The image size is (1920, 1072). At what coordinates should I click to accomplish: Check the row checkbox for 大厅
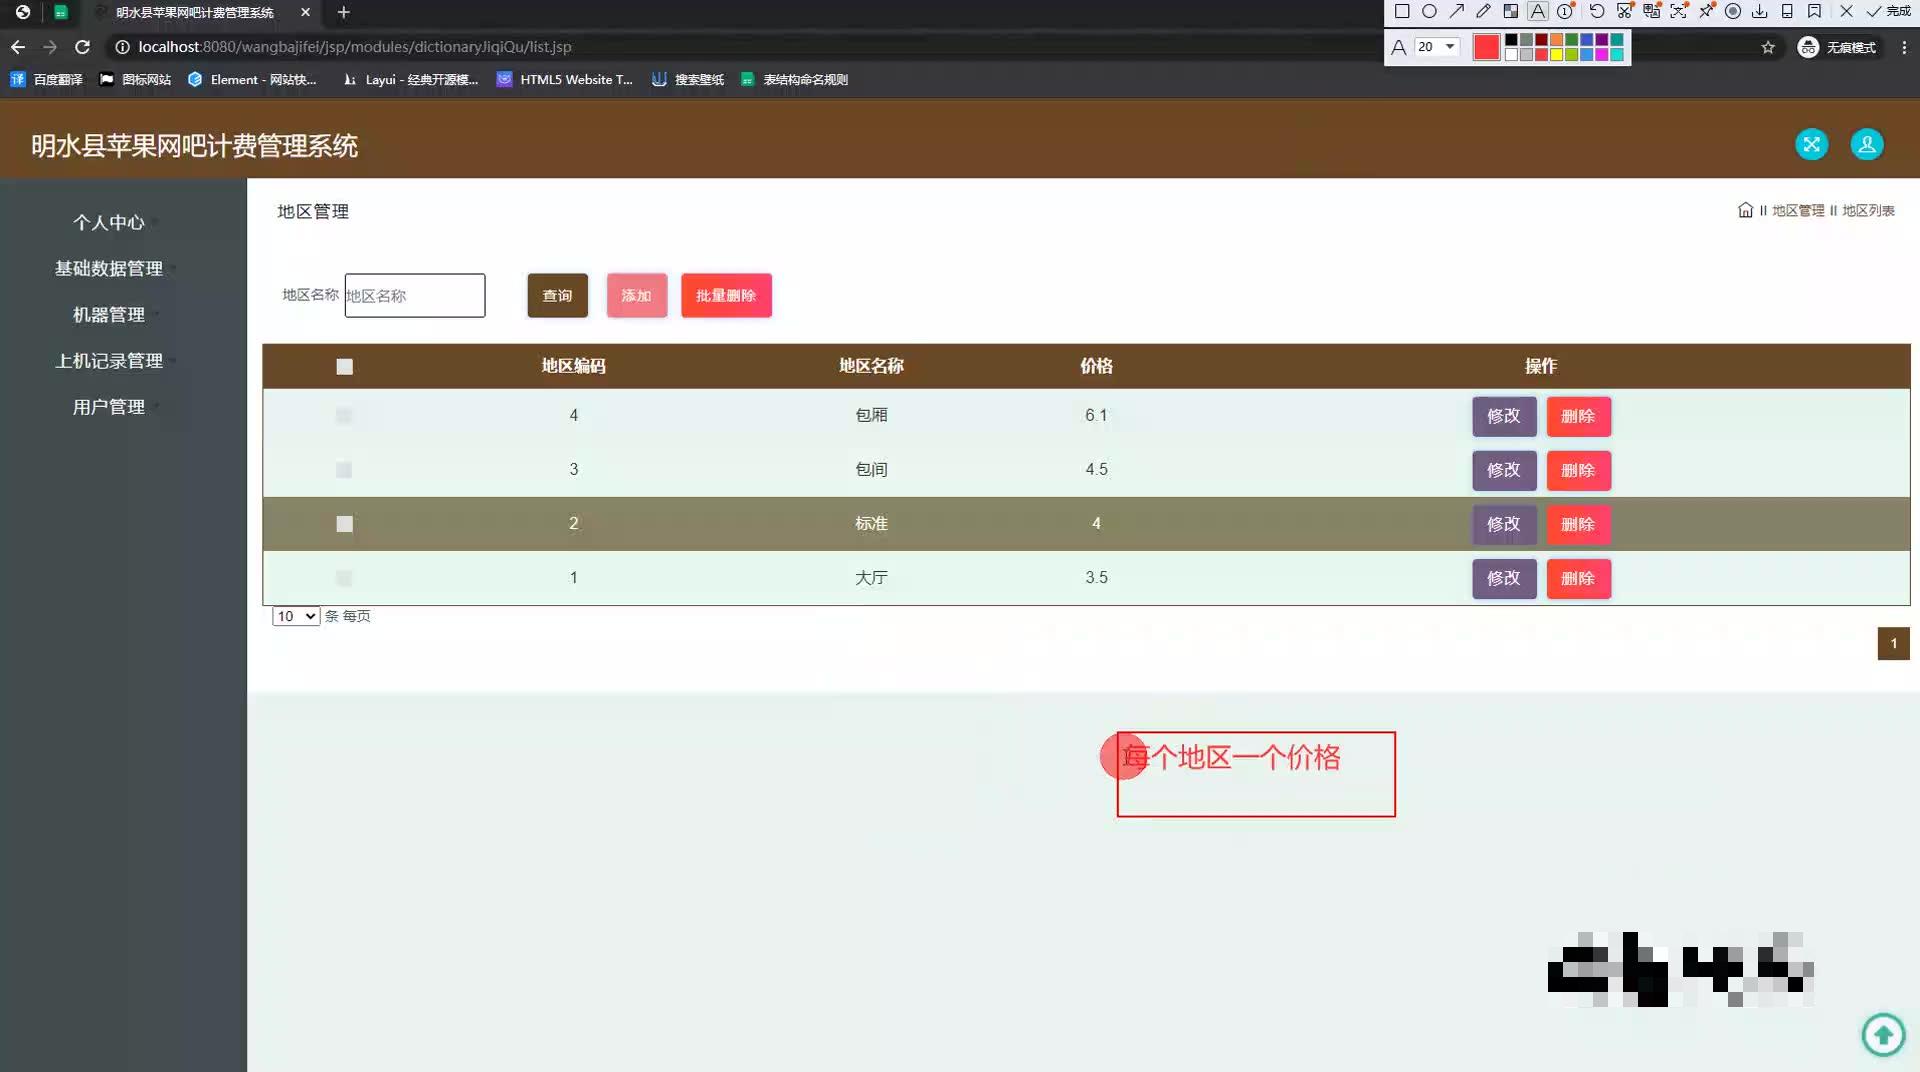click(344, 578)
